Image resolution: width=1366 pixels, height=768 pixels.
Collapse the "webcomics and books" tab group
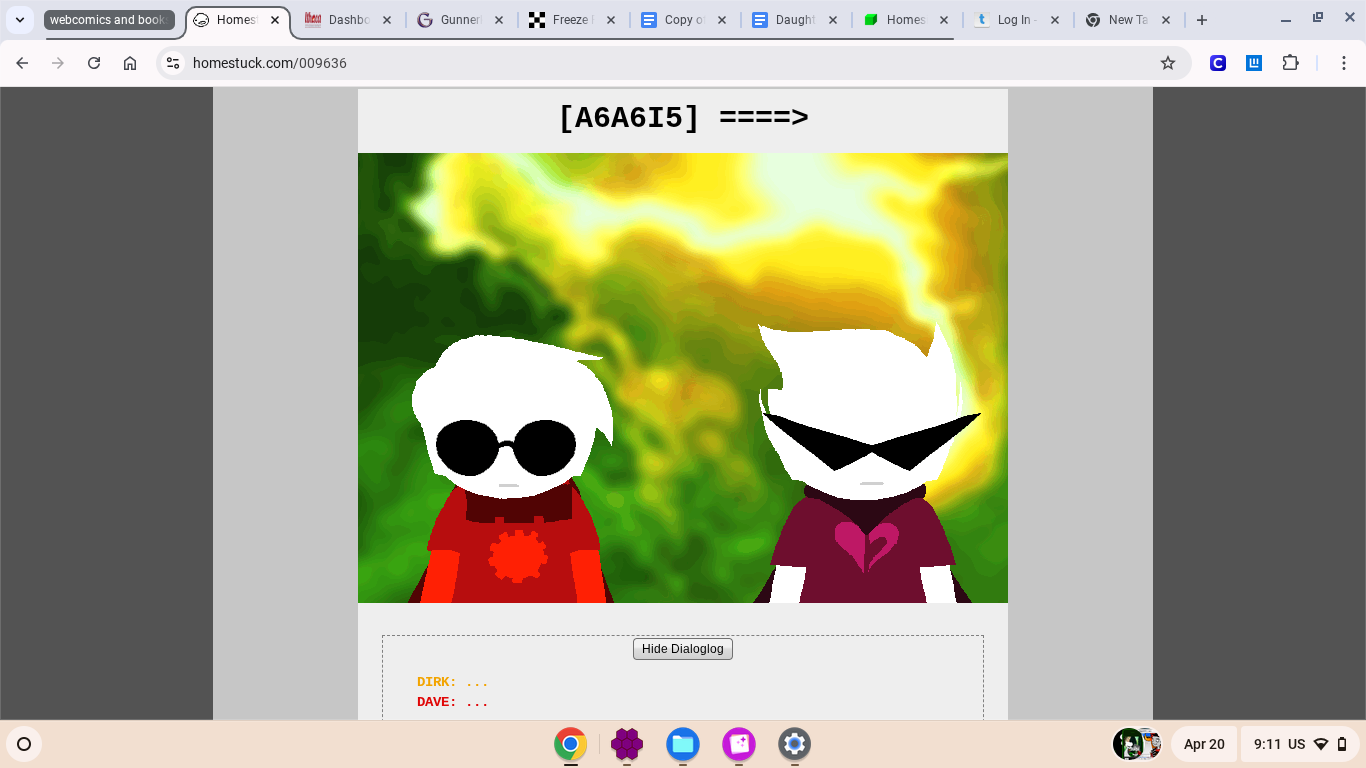[x=109, y=20]
